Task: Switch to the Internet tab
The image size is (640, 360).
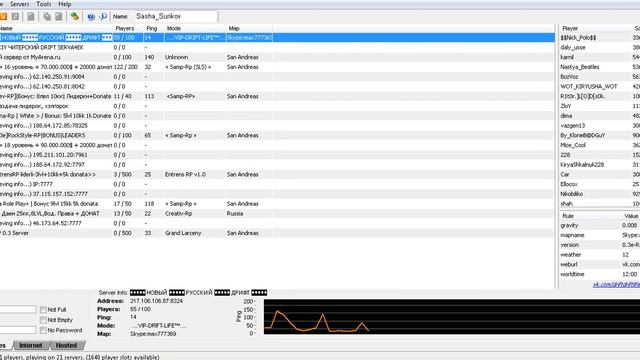Action: (31, 345)
